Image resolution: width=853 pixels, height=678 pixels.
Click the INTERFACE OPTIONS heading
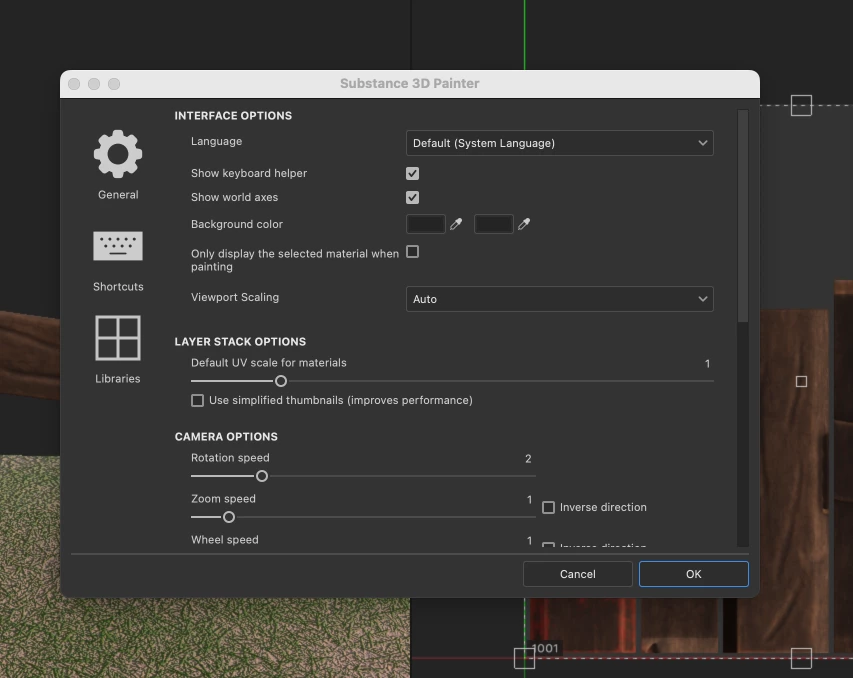tap(233, 115)
